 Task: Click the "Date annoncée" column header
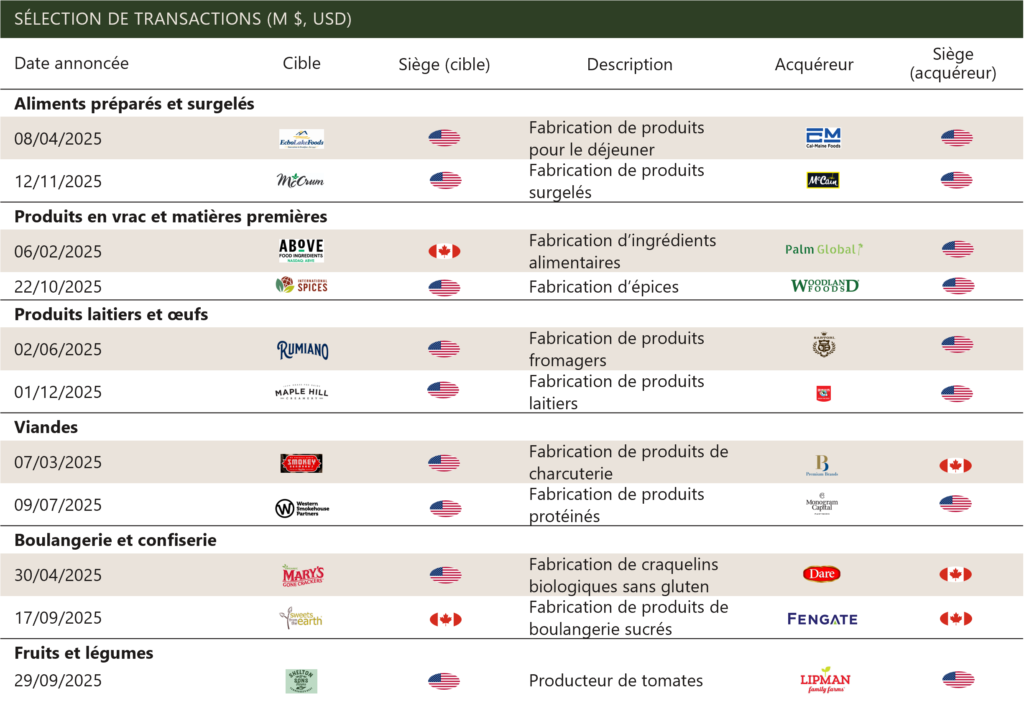point(71,64)
